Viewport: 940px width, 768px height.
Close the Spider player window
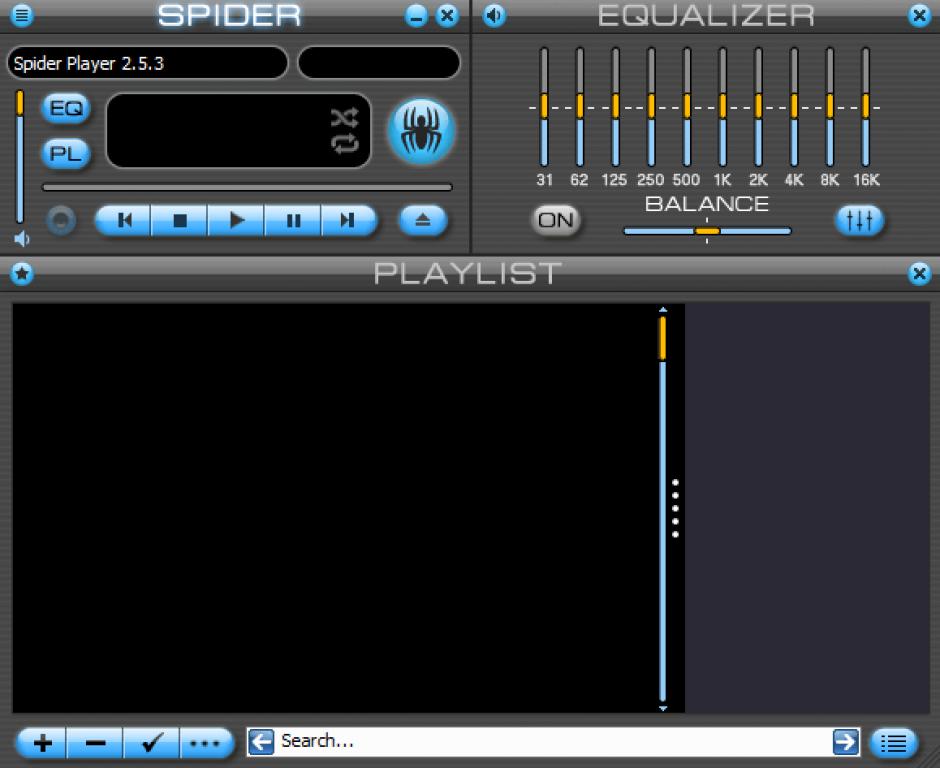(x=447, y=15)
